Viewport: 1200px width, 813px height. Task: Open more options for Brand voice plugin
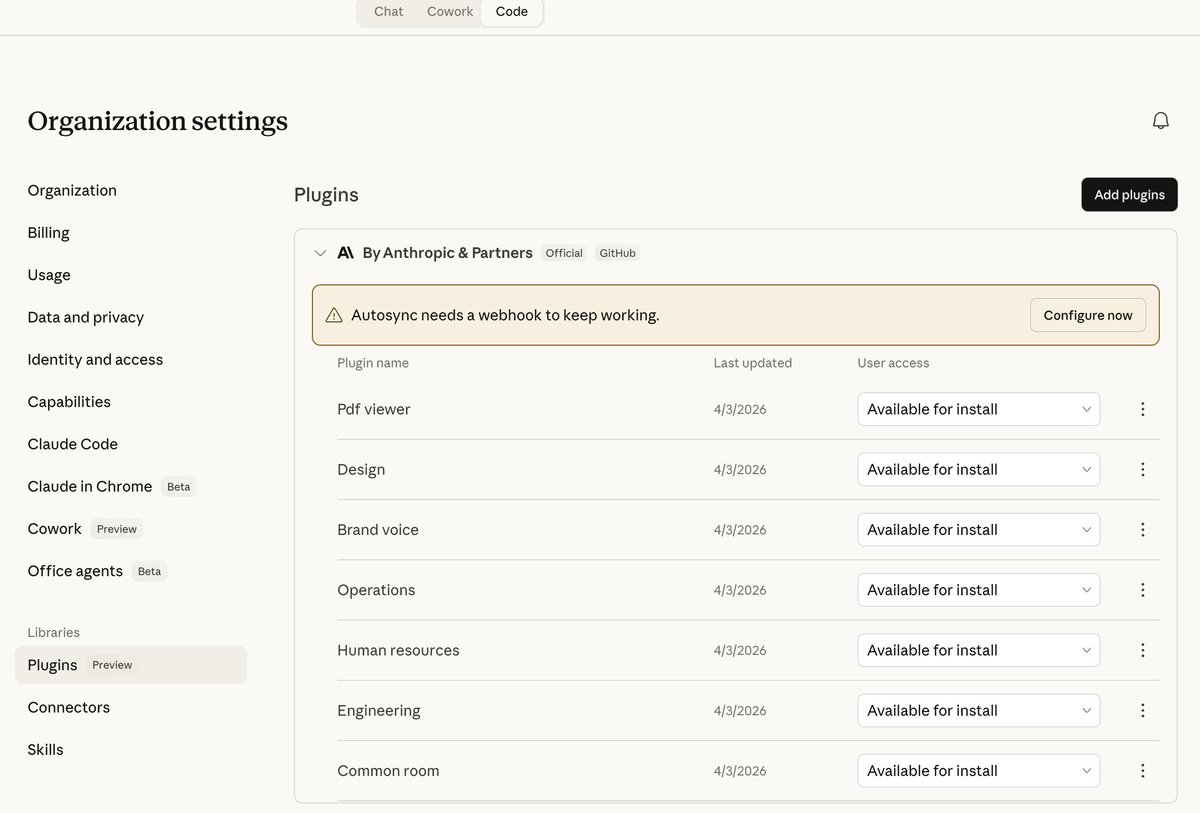pos(1142,530)
